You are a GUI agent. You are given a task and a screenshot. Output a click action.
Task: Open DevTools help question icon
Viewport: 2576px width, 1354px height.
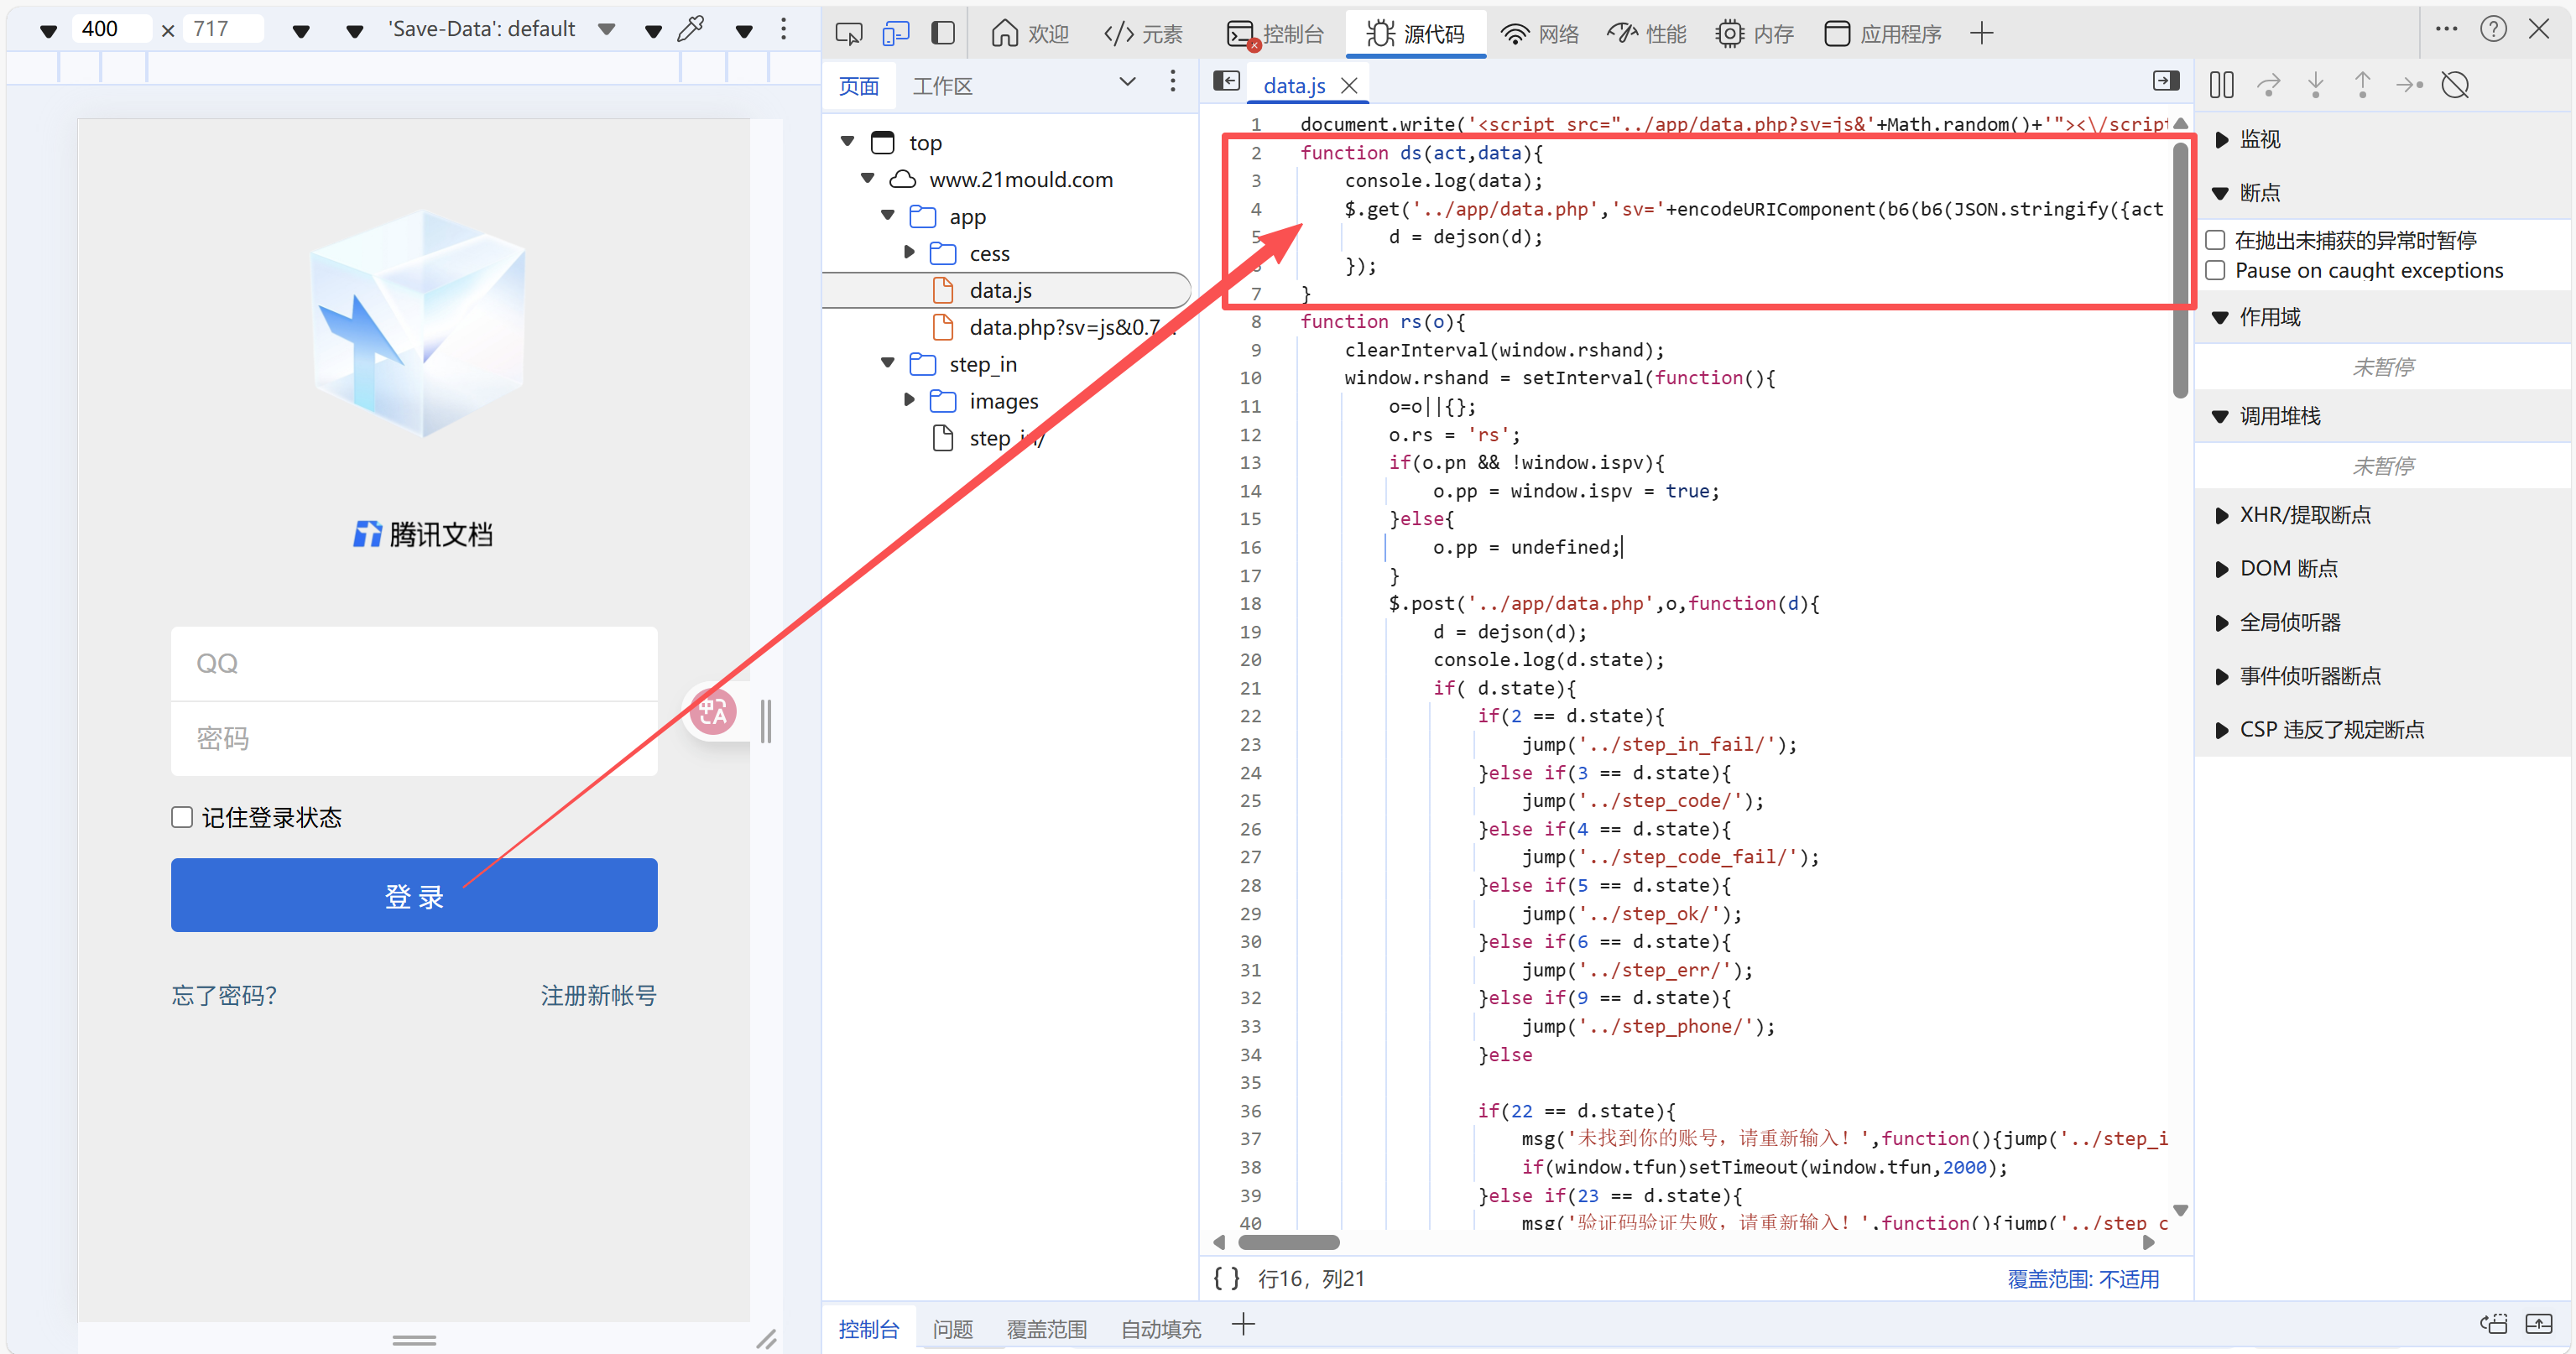tap(2492, 30)
